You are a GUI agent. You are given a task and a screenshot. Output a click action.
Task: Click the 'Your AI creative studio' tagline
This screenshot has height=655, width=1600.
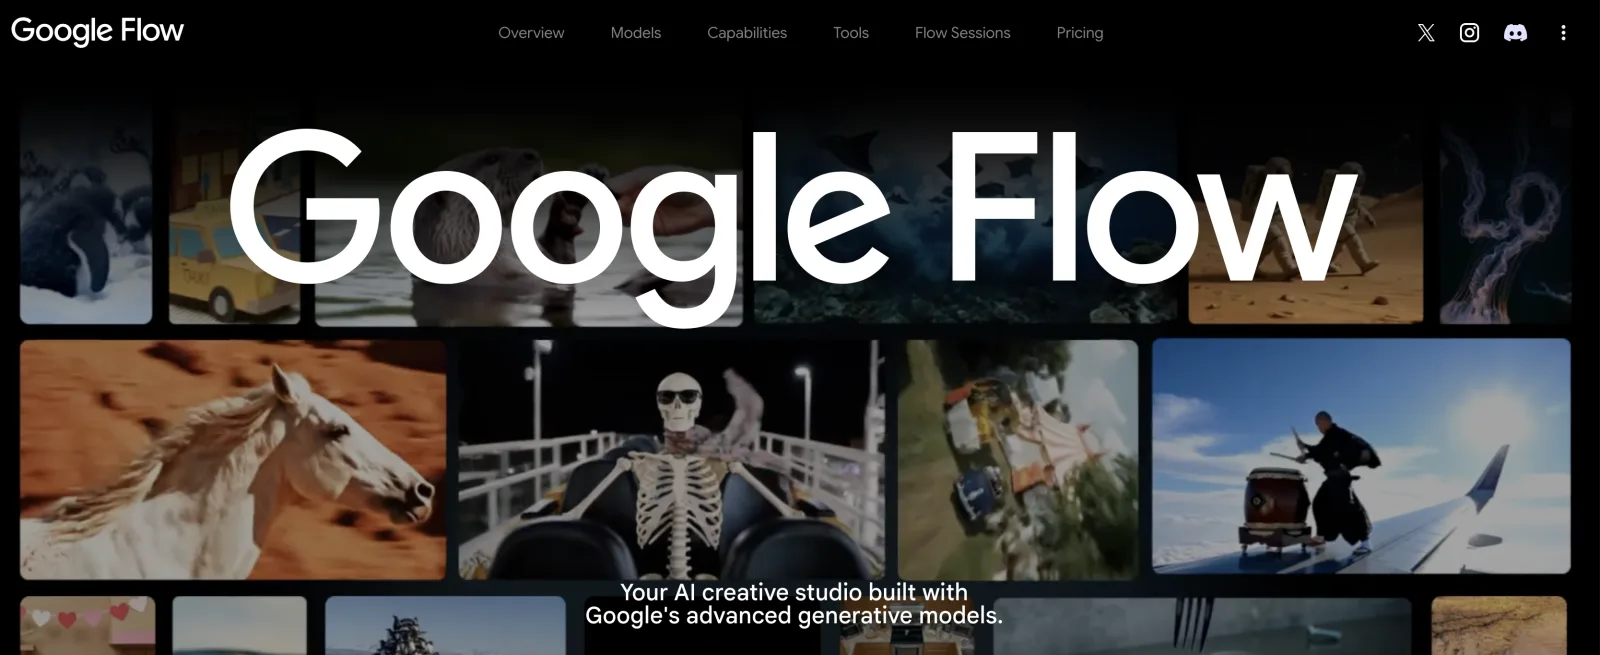[x=794, y=604]
